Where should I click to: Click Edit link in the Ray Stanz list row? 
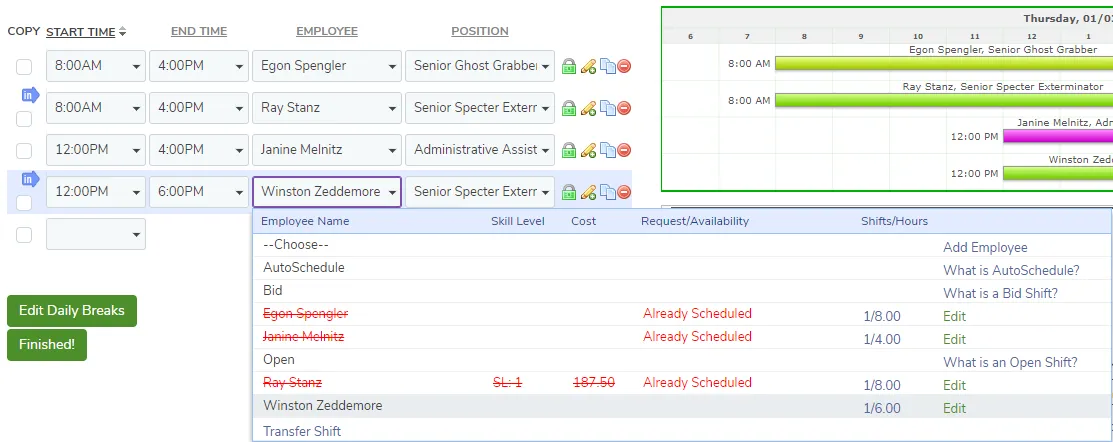pos(955,385)
